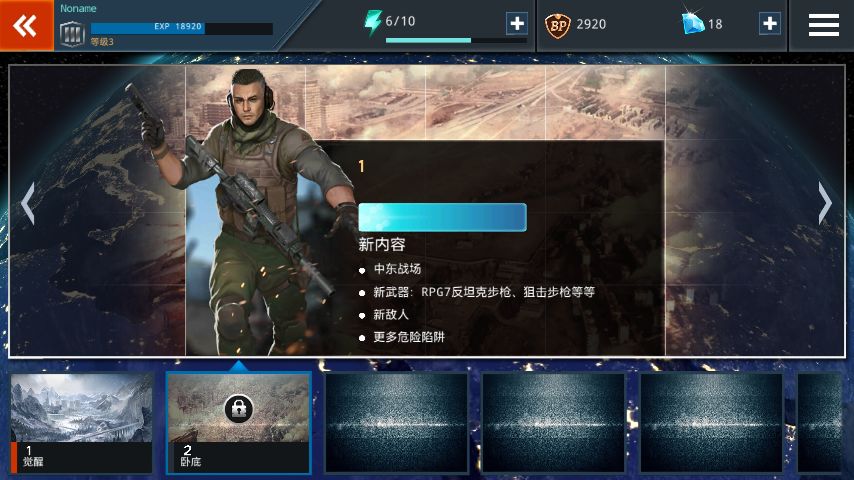Go to next chapter with right arrow
The width and height of the screenshot is (854, 480).
tap(825, 203)
